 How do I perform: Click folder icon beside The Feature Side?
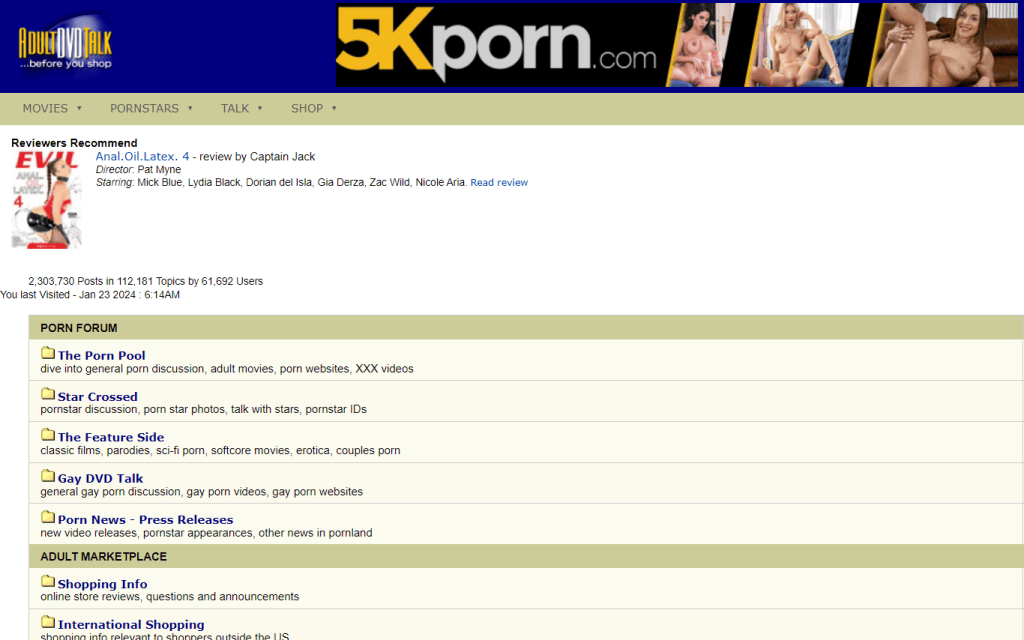[48, 435]
